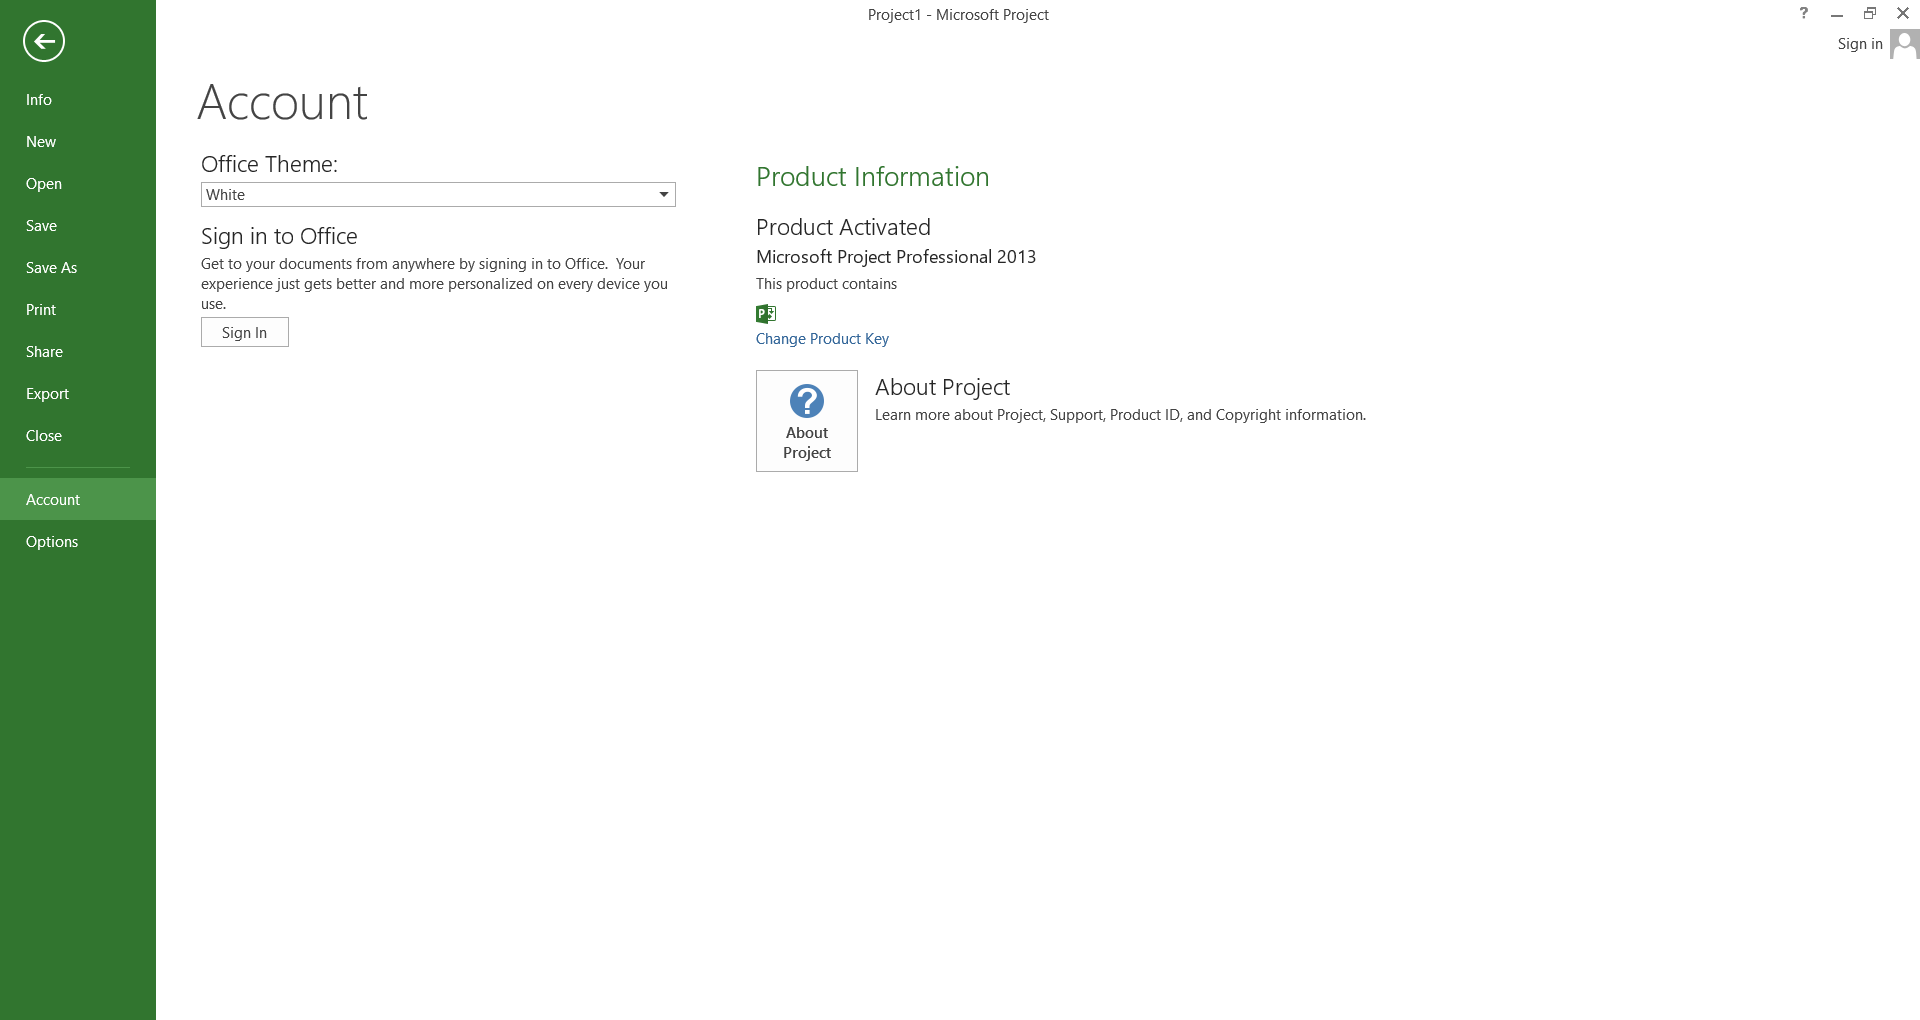Click the Sign In button
This screenshot has width=1920, height=1020.
(x=245, y=332)
